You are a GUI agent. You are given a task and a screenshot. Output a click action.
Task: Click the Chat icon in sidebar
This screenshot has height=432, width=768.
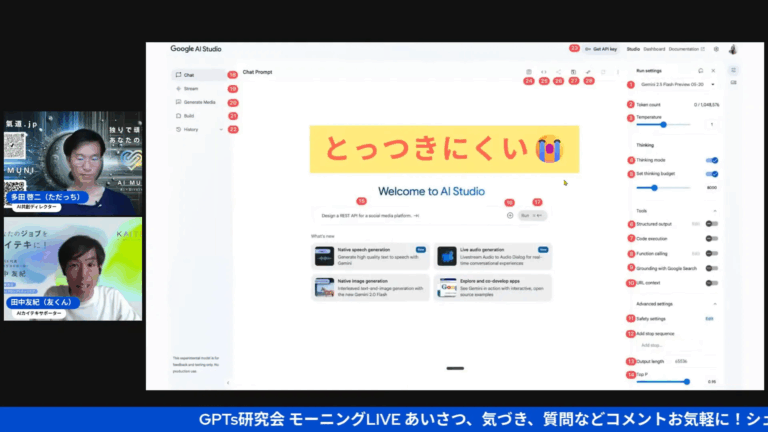pyautogui.click(x=178, y=75)
